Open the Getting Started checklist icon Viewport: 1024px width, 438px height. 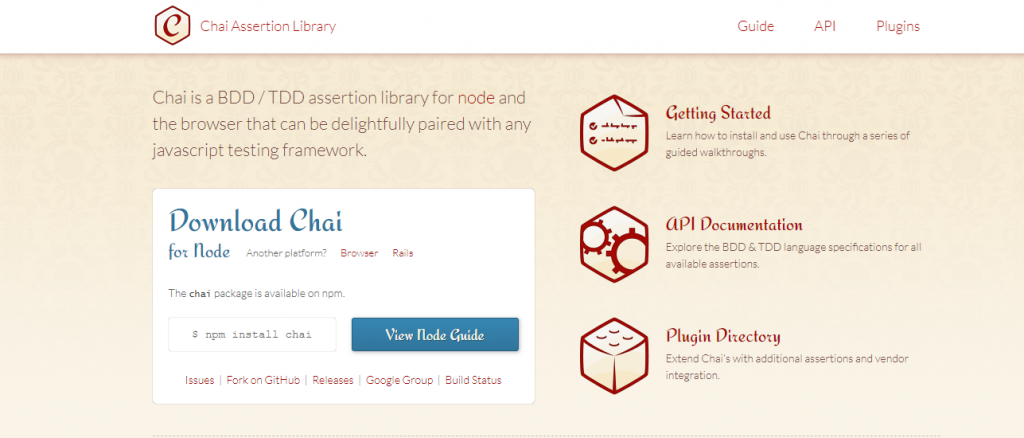pyautogui.click(x=614, y=133)
